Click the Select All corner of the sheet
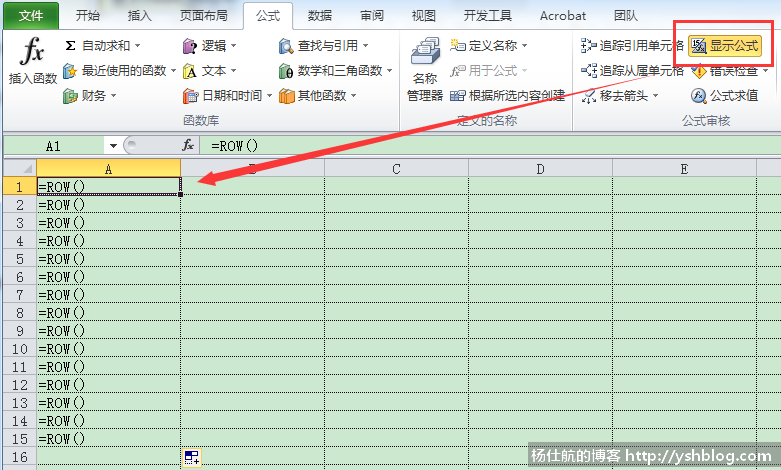Viewport: 781px width, 470px height. pyautogui.click(x=20, y=168)
